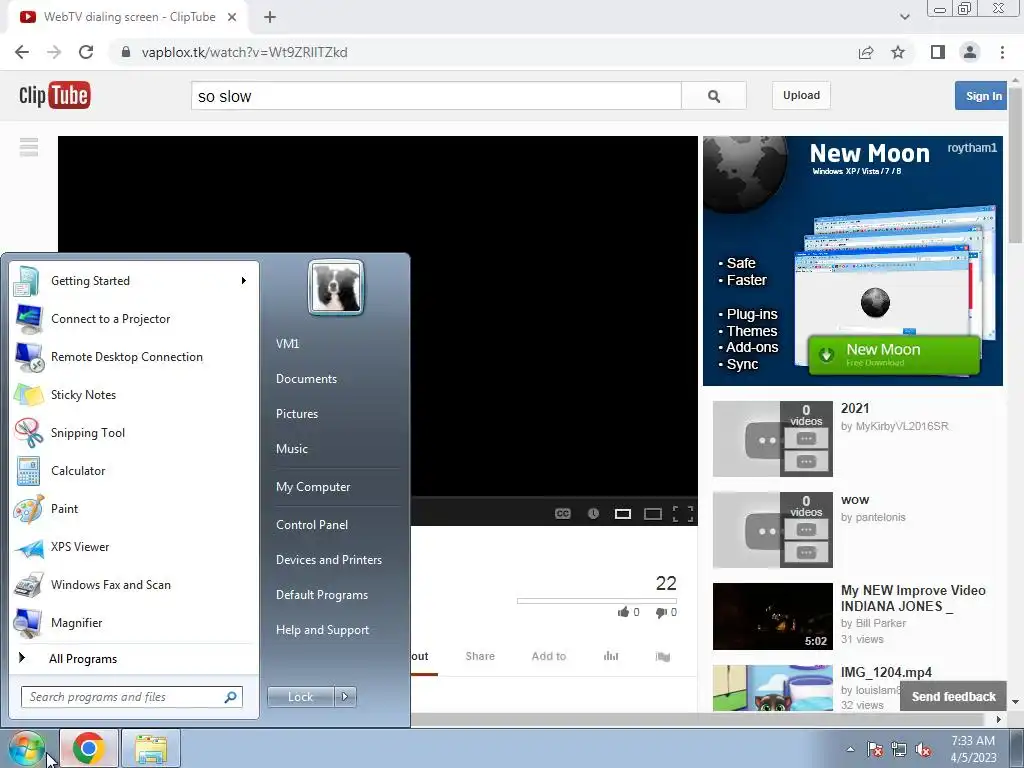Click the Send feedback button
Image resolution: width=1024 pixels, height=768 pixels.
953,697
